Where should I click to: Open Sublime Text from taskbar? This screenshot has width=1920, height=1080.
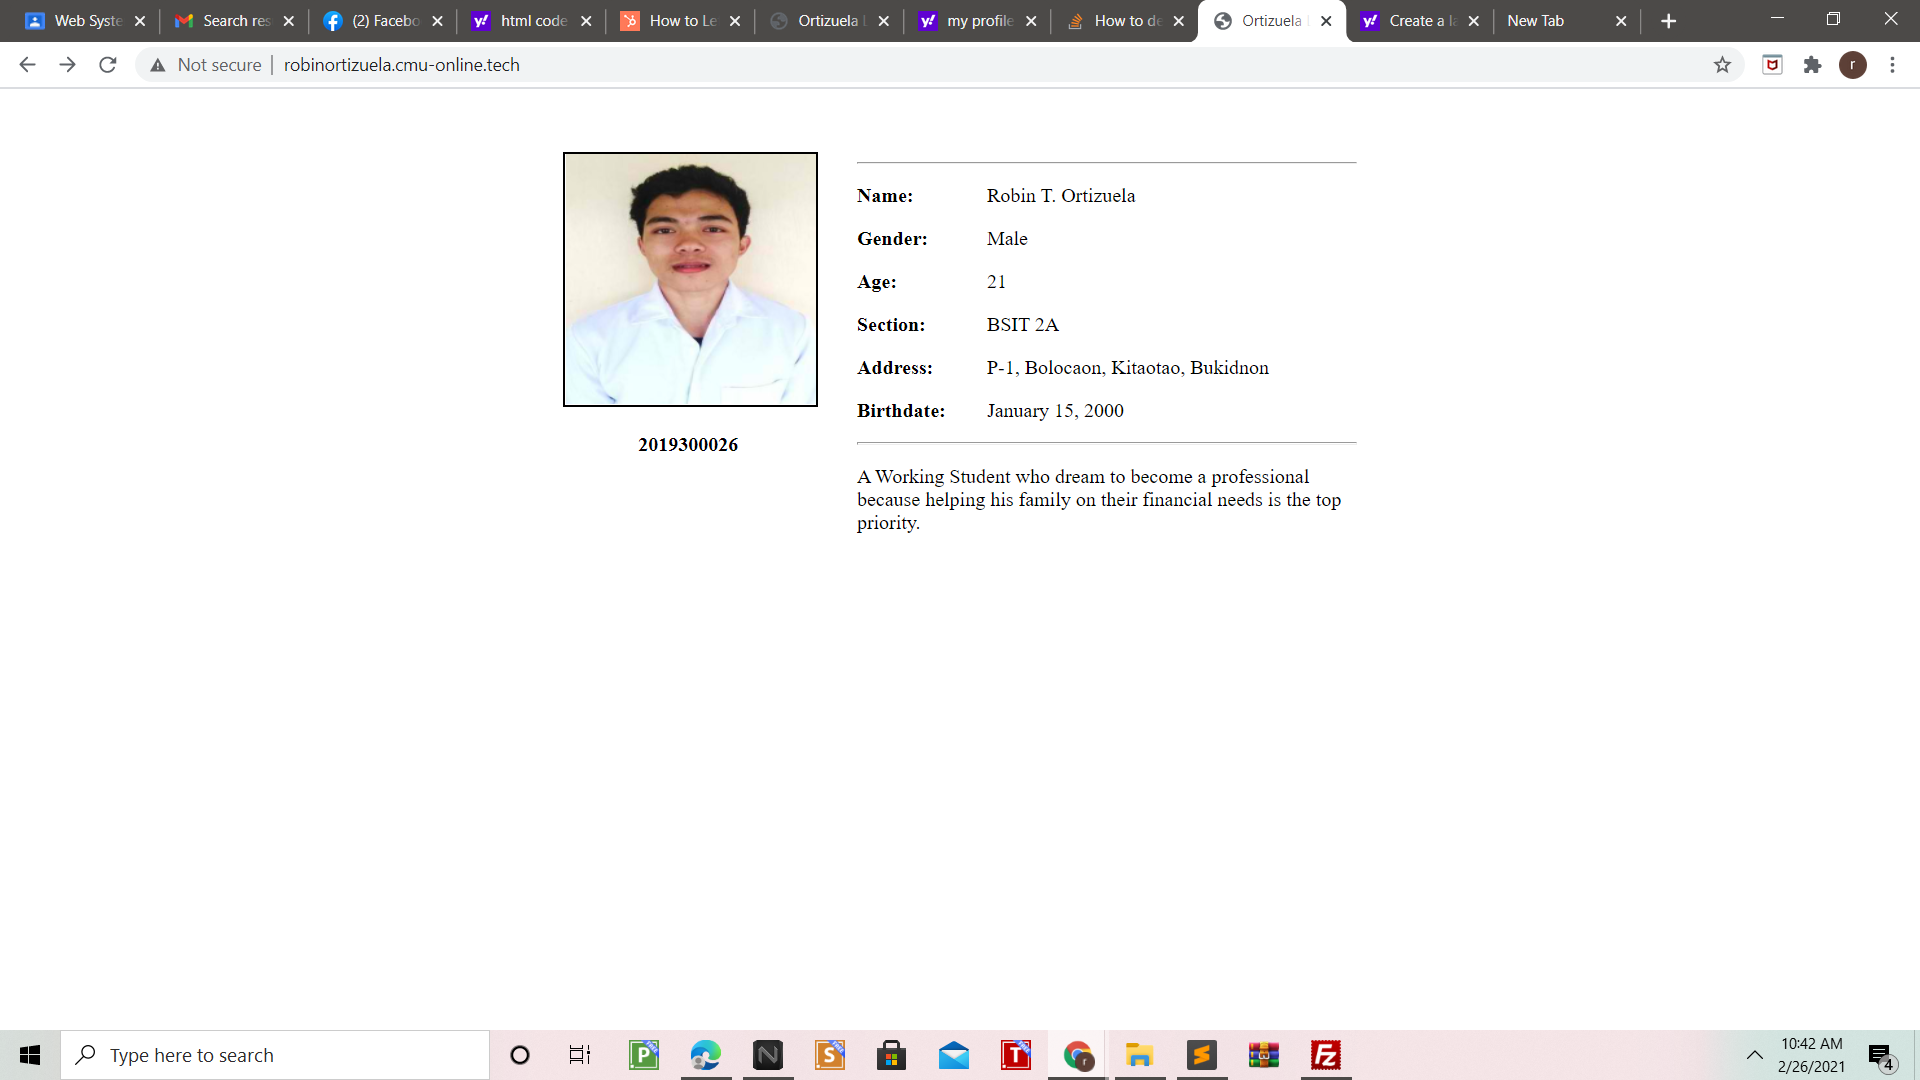pyautogui.click(x=1201, y=1055)
